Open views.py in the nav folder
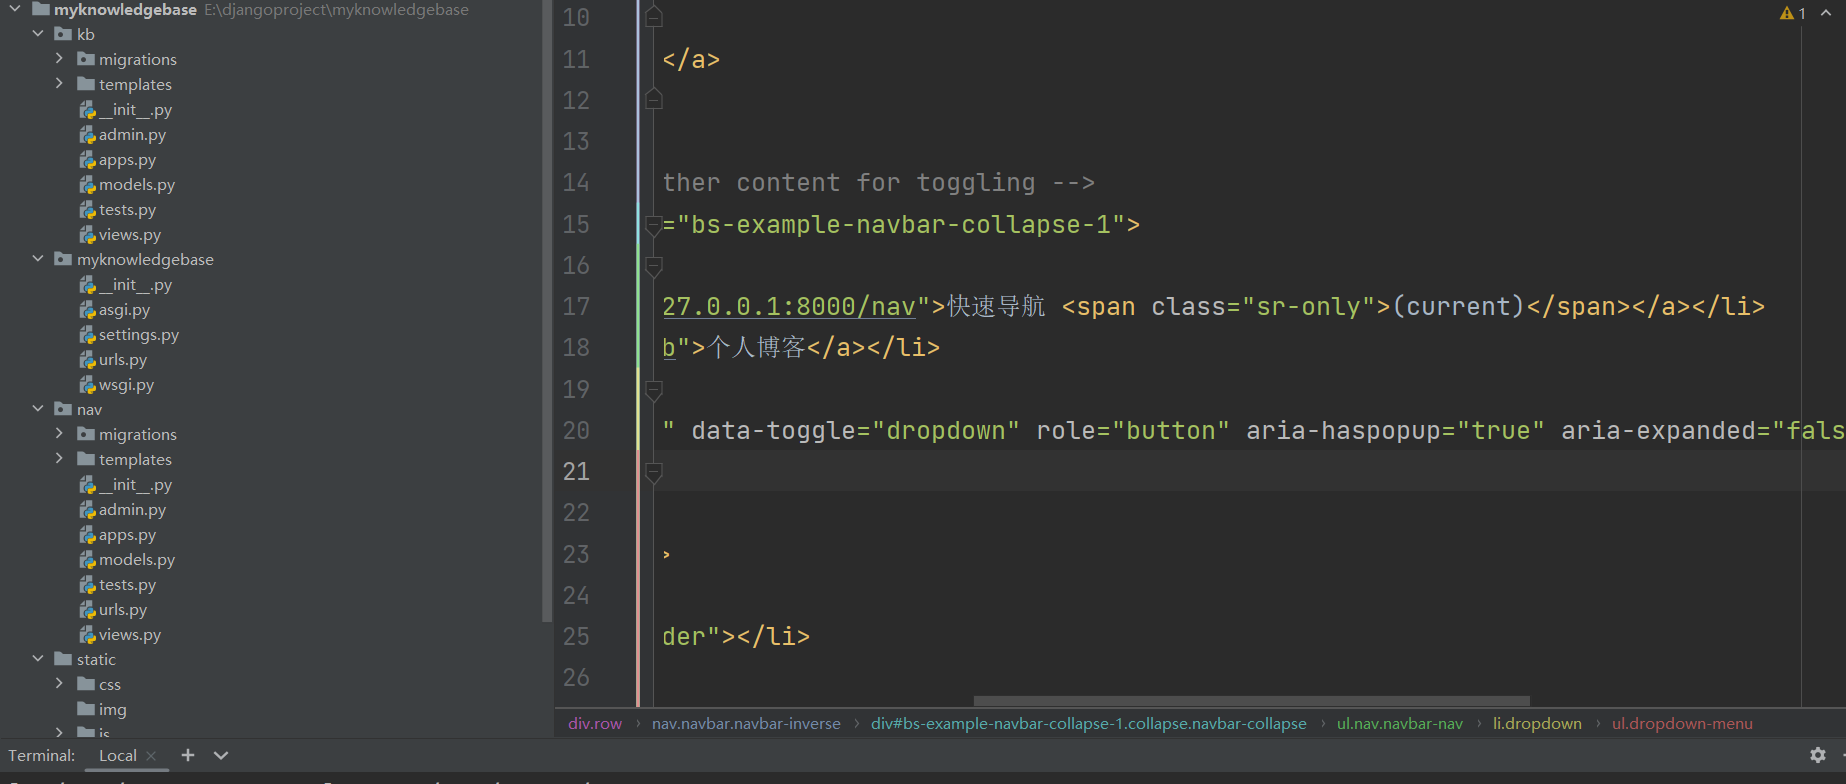The height and width of the screenshot is (784, 1846). pyautogui.click(x=130, y=634)
